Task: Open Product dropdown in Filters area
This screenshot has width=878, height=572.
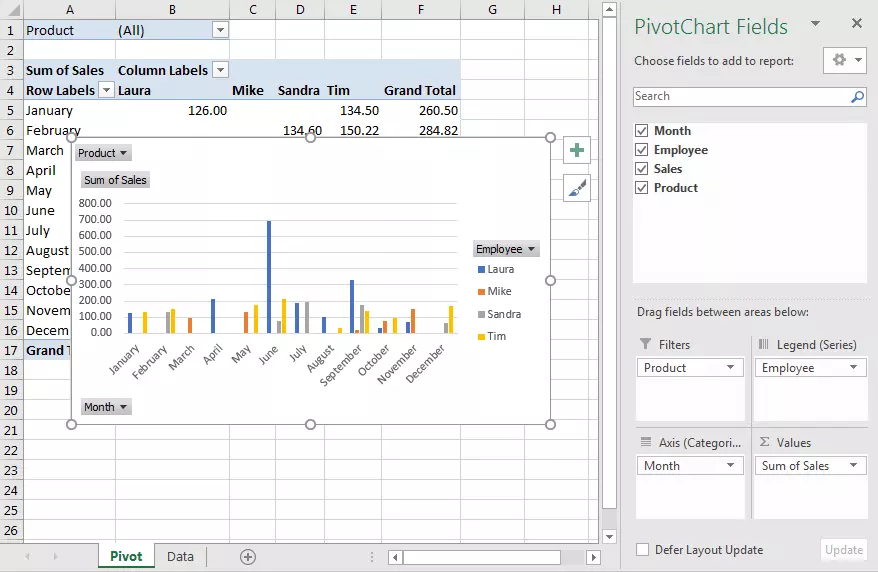Action: (x=730, y=368)
